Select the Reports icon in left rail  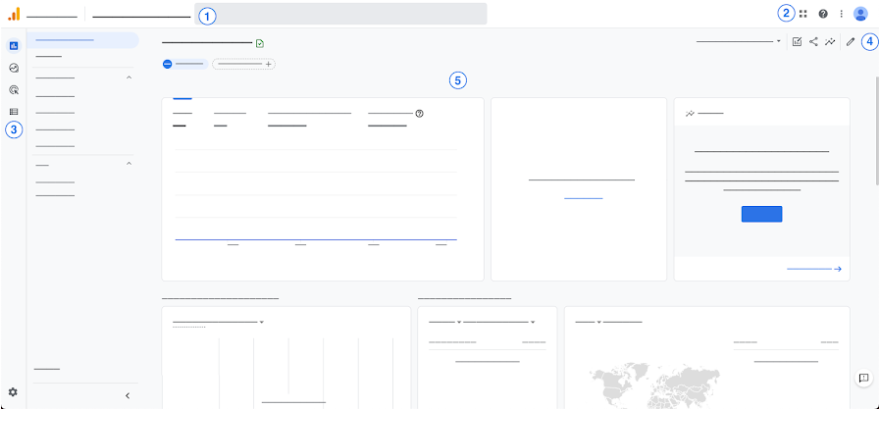click(x=14, y=46)
